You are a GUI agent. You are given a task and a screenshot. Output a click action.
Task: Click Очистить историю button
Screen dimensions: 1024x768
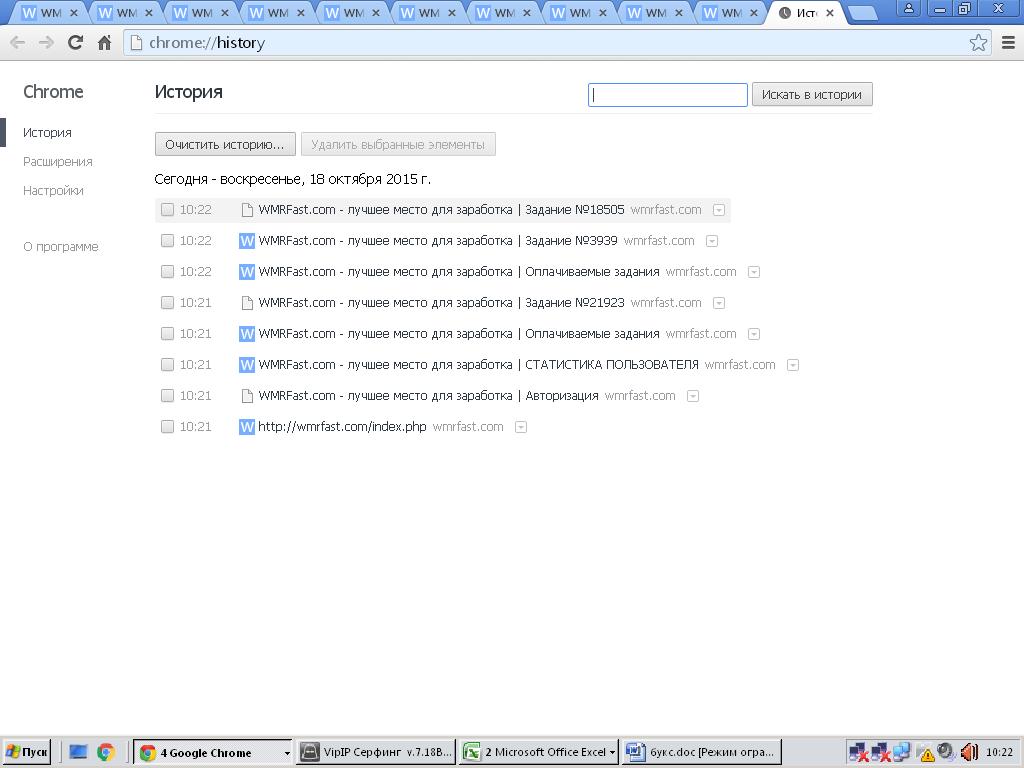[225, 144]
